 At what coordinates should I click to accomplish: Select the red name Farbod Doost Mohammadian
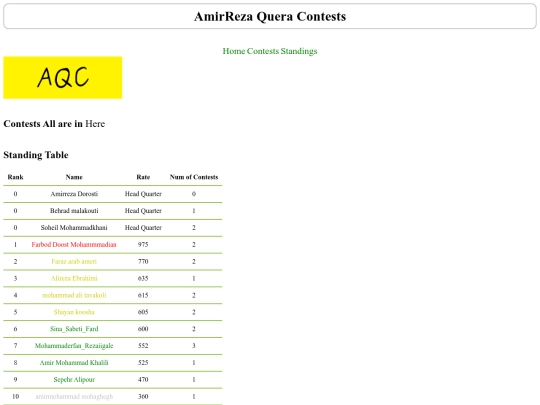tap(74, 245)
